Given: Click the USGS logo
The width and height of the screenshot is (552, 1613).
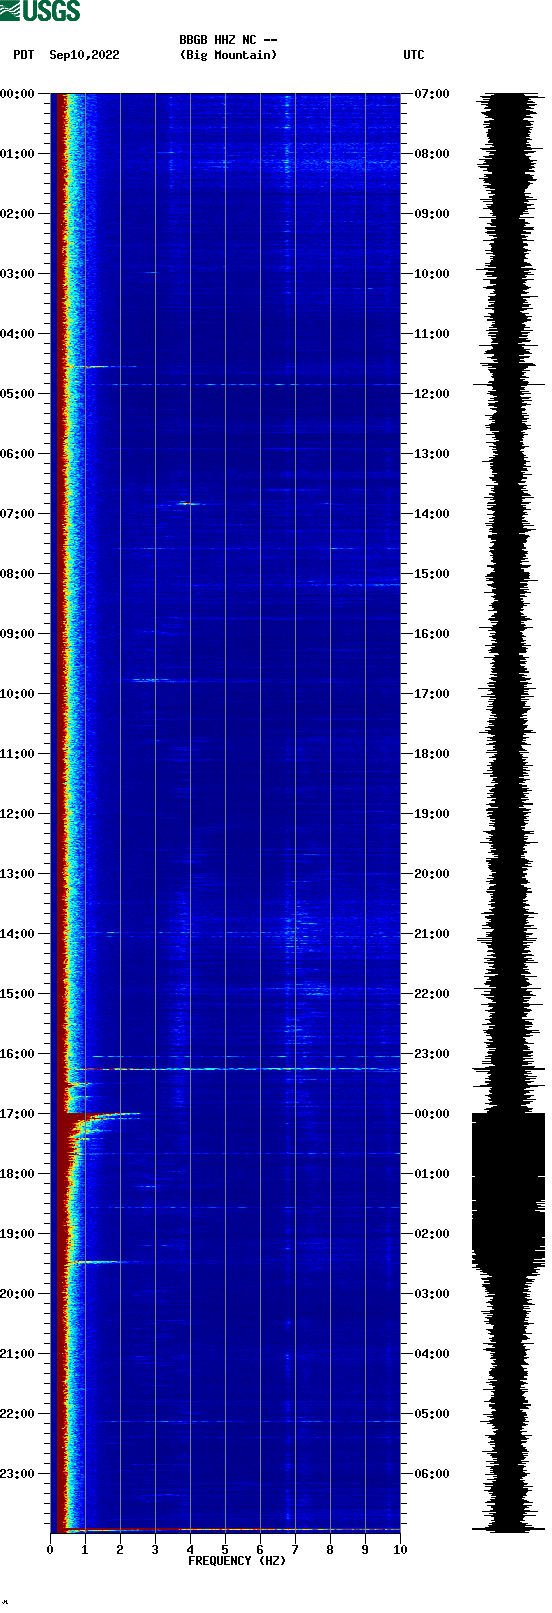Looking at the screenshot, I should tap(40, 11).
